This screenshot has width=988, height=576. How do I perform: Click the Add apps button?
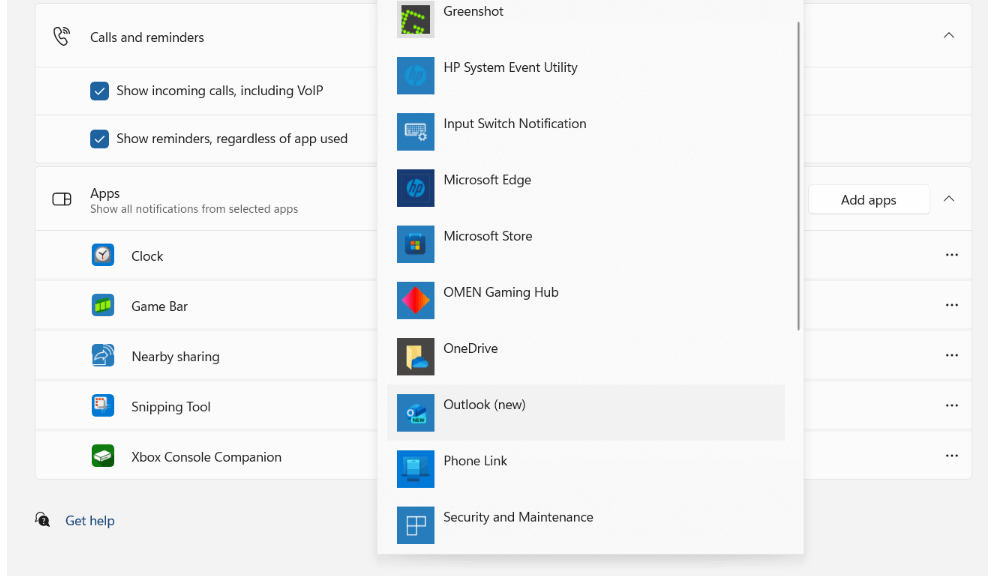868,200
